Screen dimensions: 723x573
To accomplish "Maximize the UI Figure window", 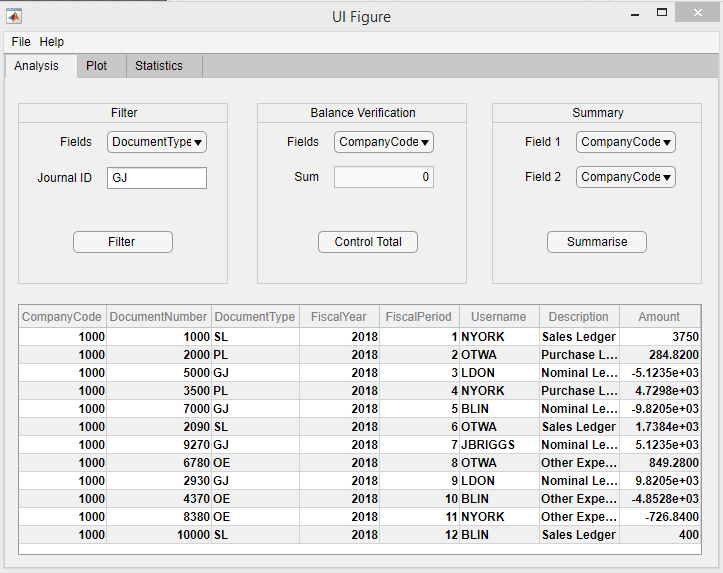I will pos(662,13).
